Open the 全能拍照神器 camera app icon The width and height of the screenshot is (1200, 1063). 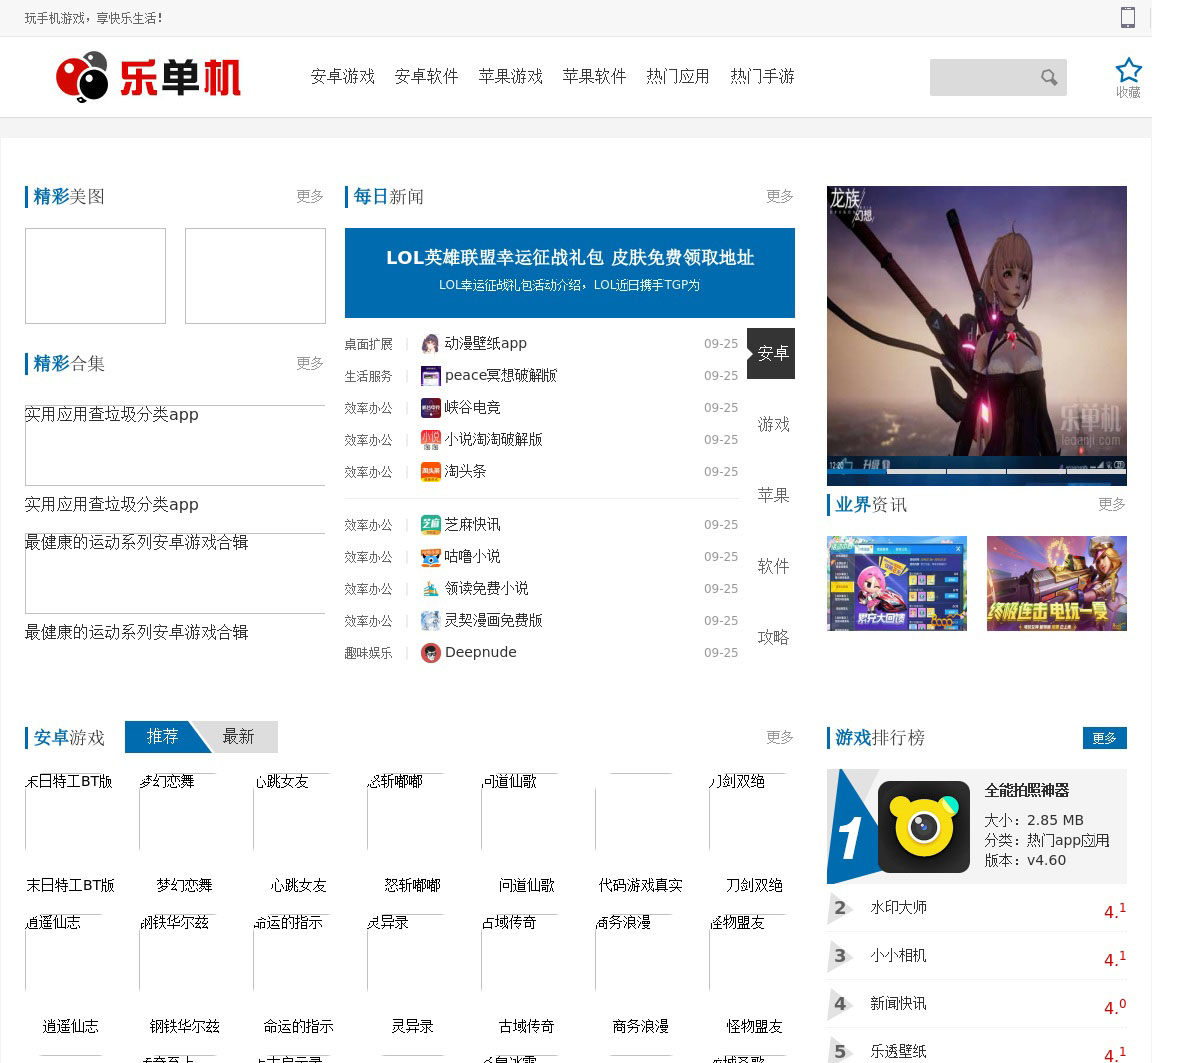(x=923, y=826)
